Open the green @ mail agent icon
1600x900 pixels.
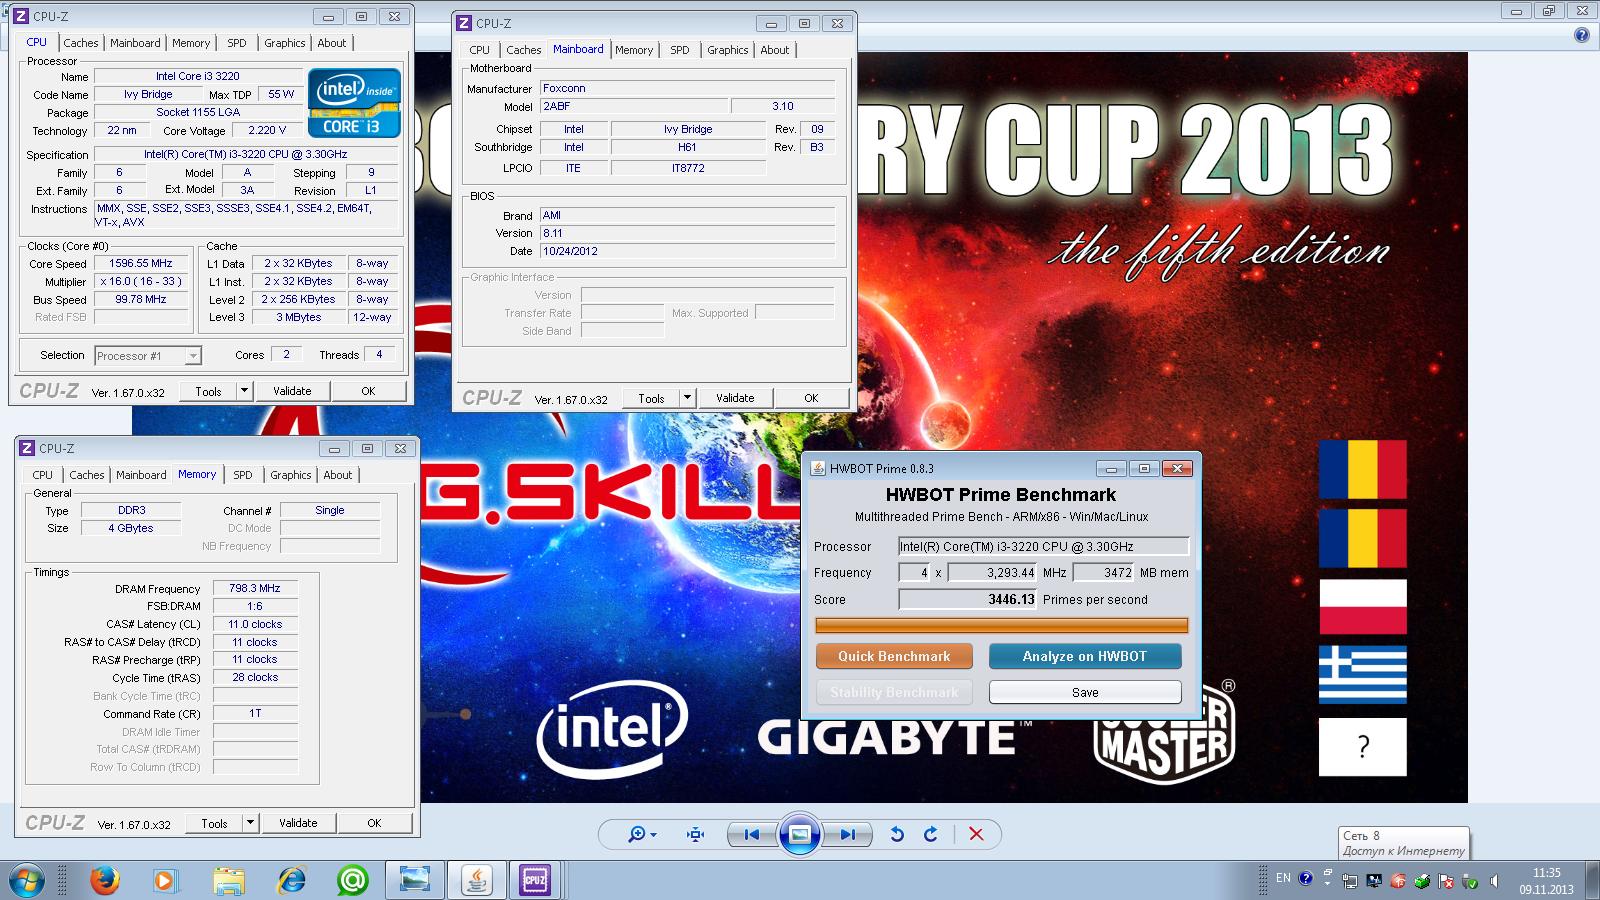[x=352, y=880]
